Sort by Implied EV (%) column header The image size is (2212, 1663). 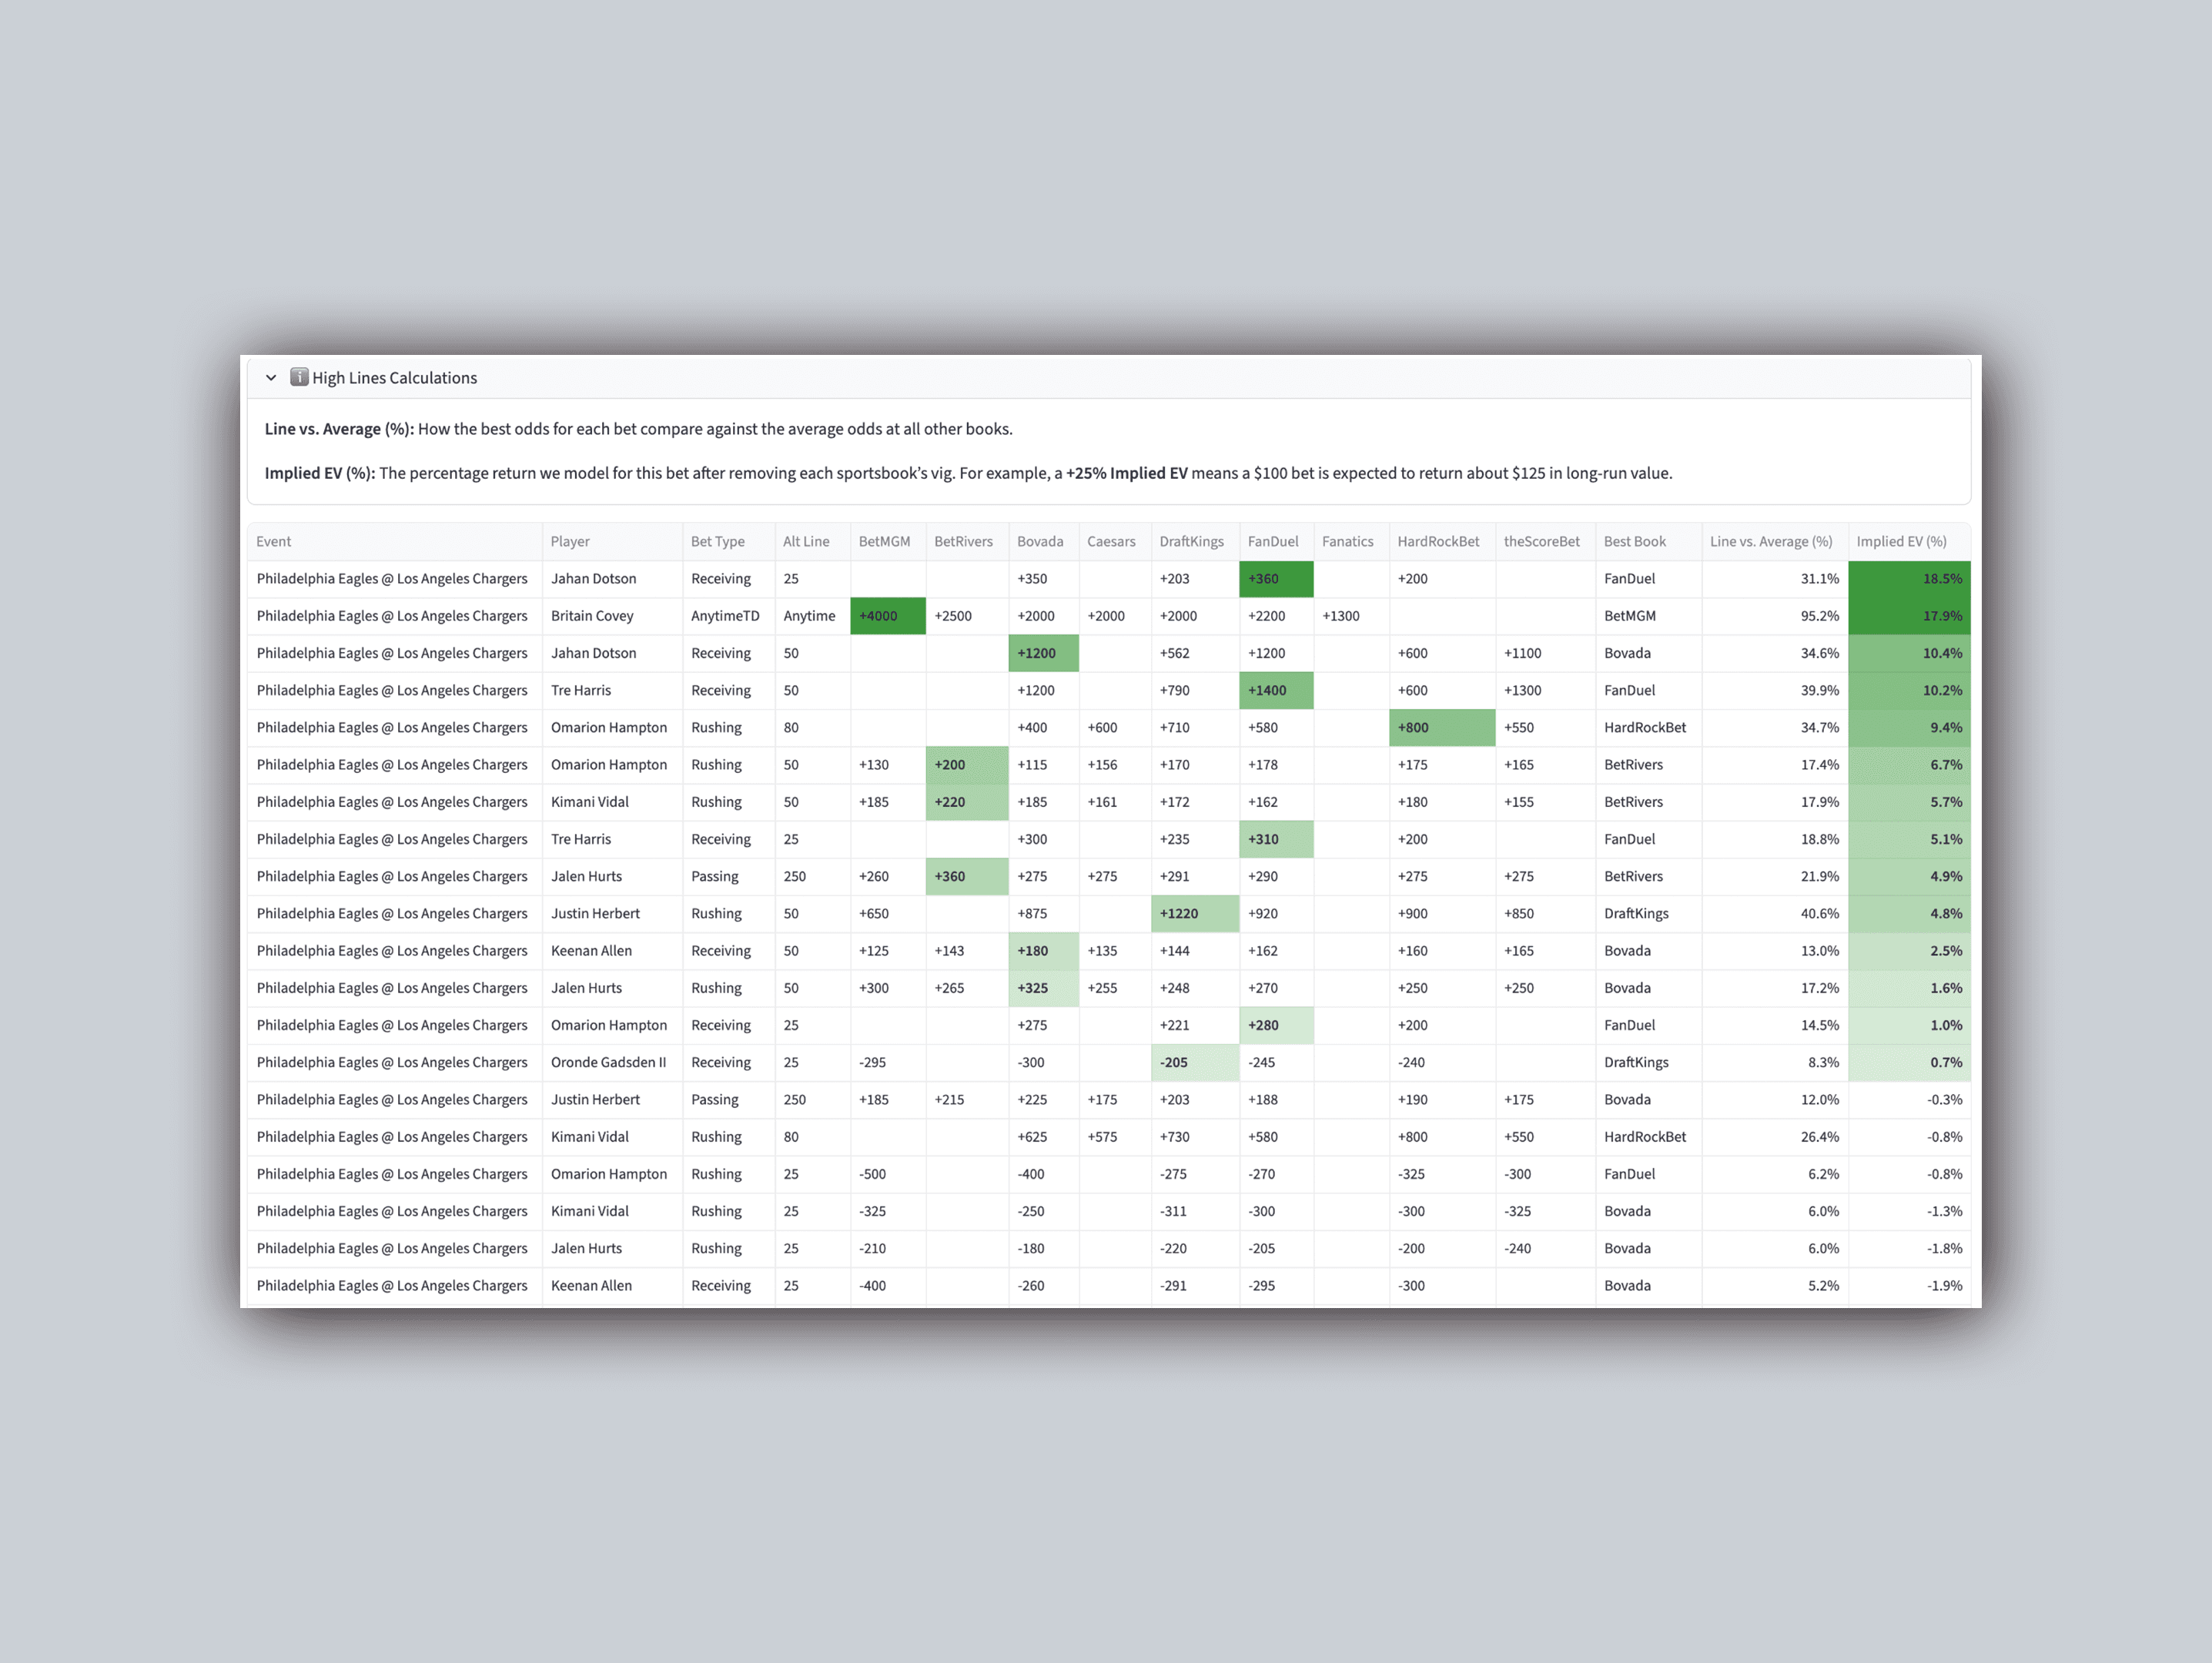[x=1900, y=541]
